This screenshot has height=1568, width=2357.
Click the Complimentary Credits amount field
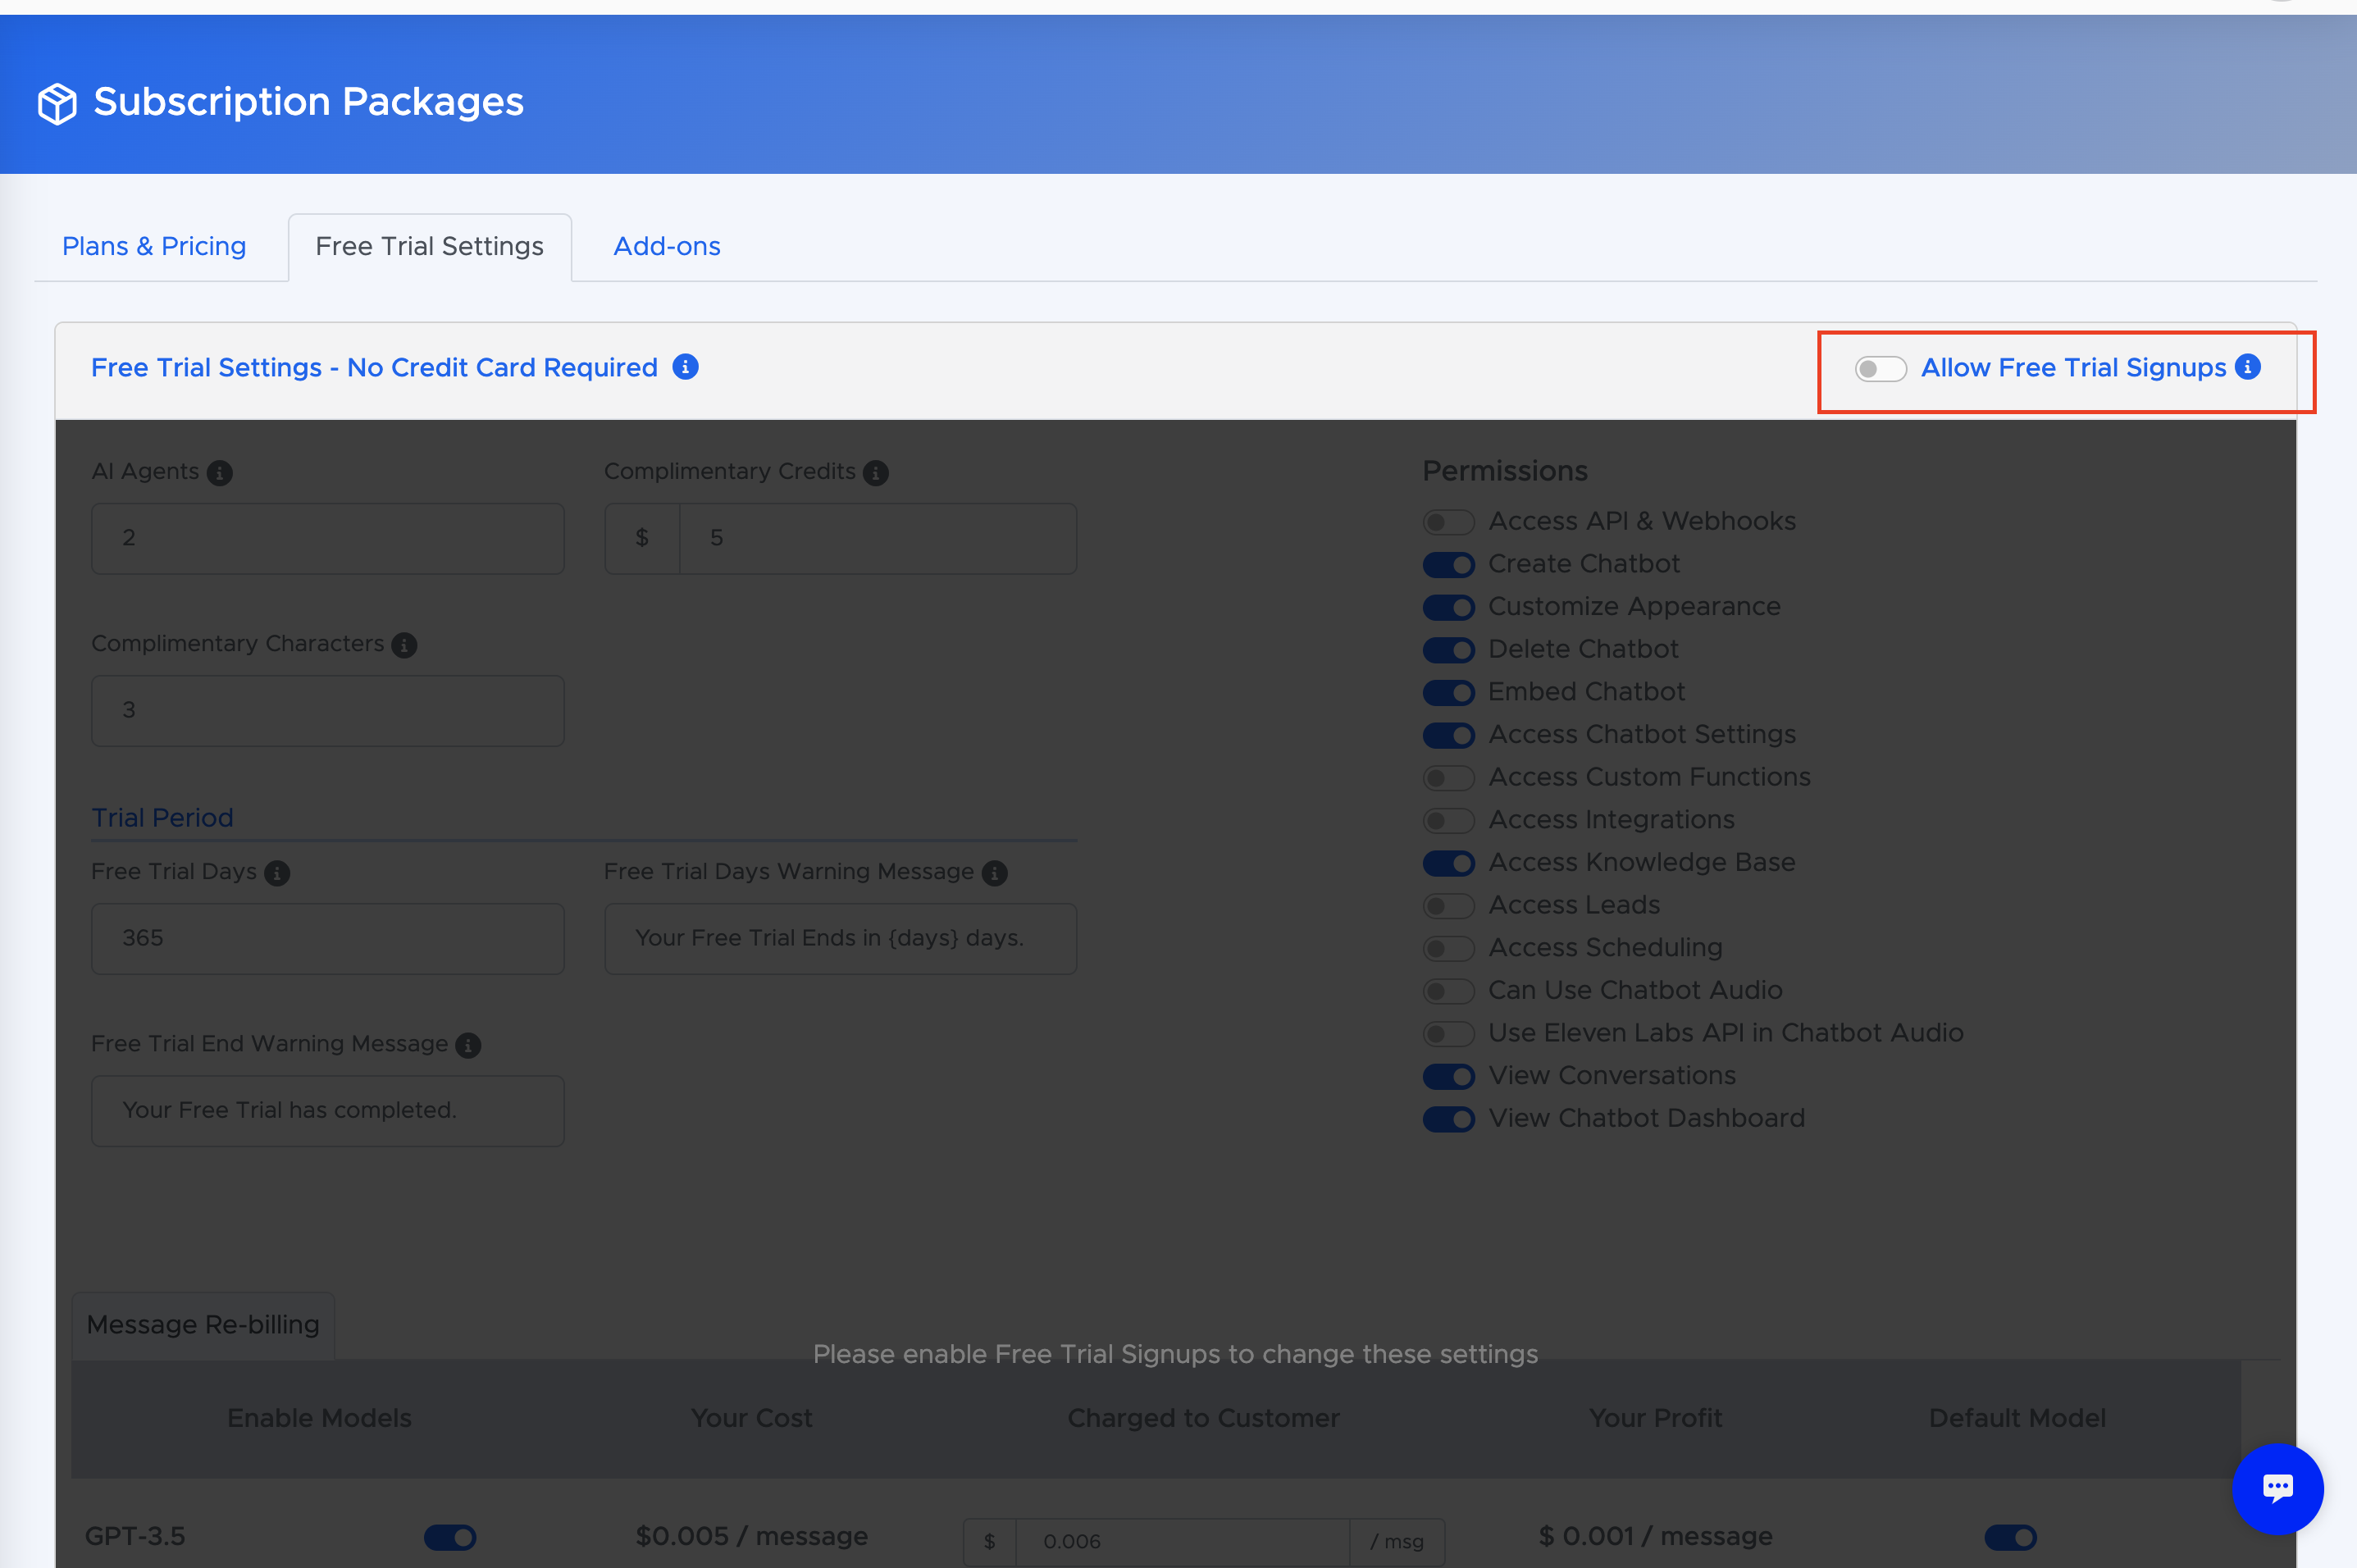pos(878,538)
